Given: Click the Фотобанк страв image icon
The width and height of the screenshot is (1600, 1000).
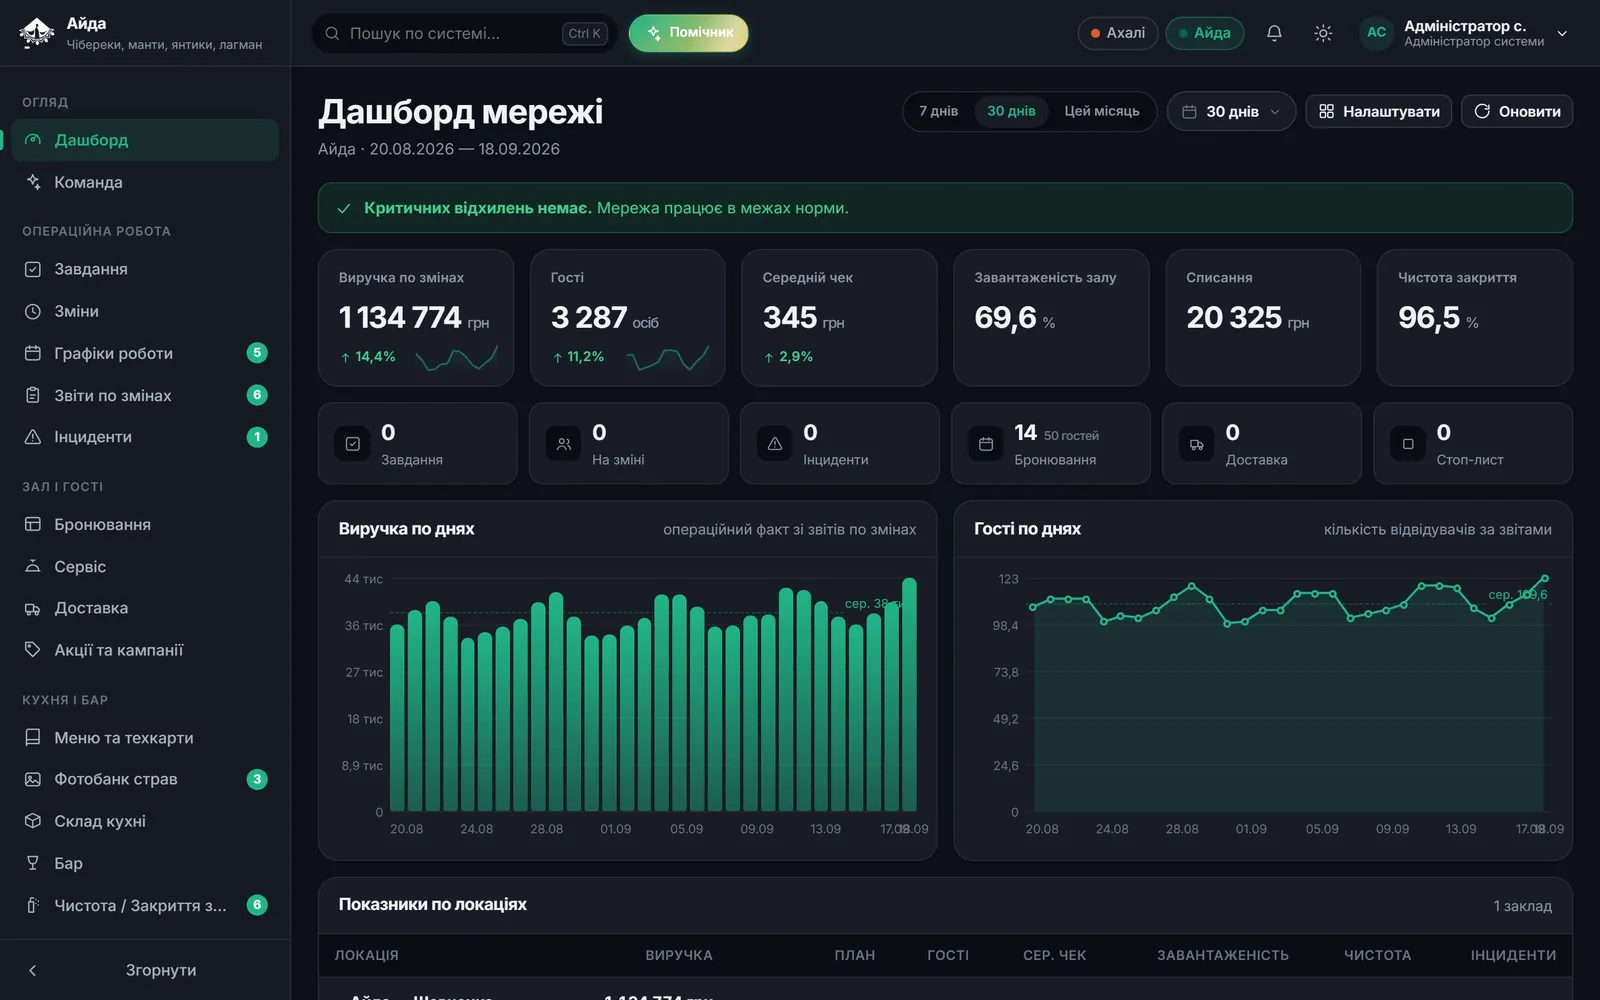Looking at the screenshot, I should (x=33, y=779).
